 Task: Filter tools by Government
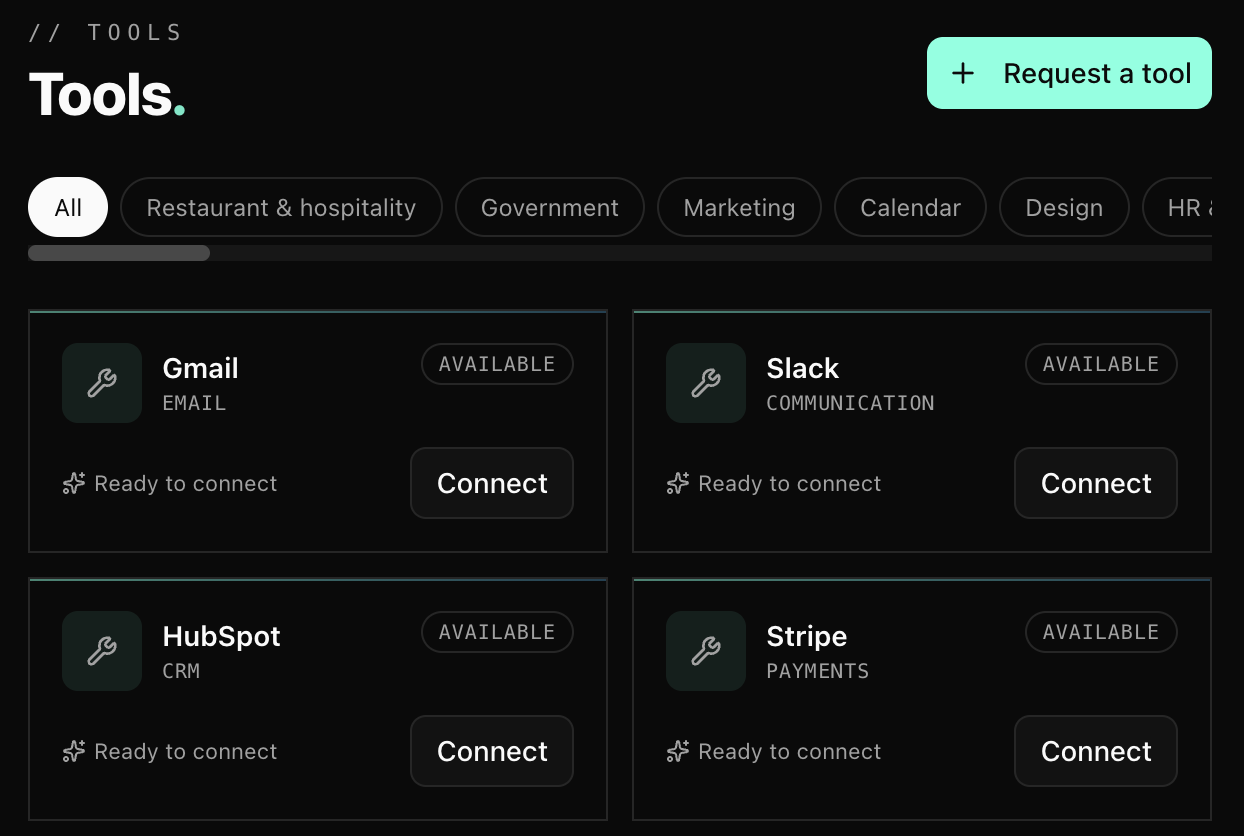(x=550, y=207)
